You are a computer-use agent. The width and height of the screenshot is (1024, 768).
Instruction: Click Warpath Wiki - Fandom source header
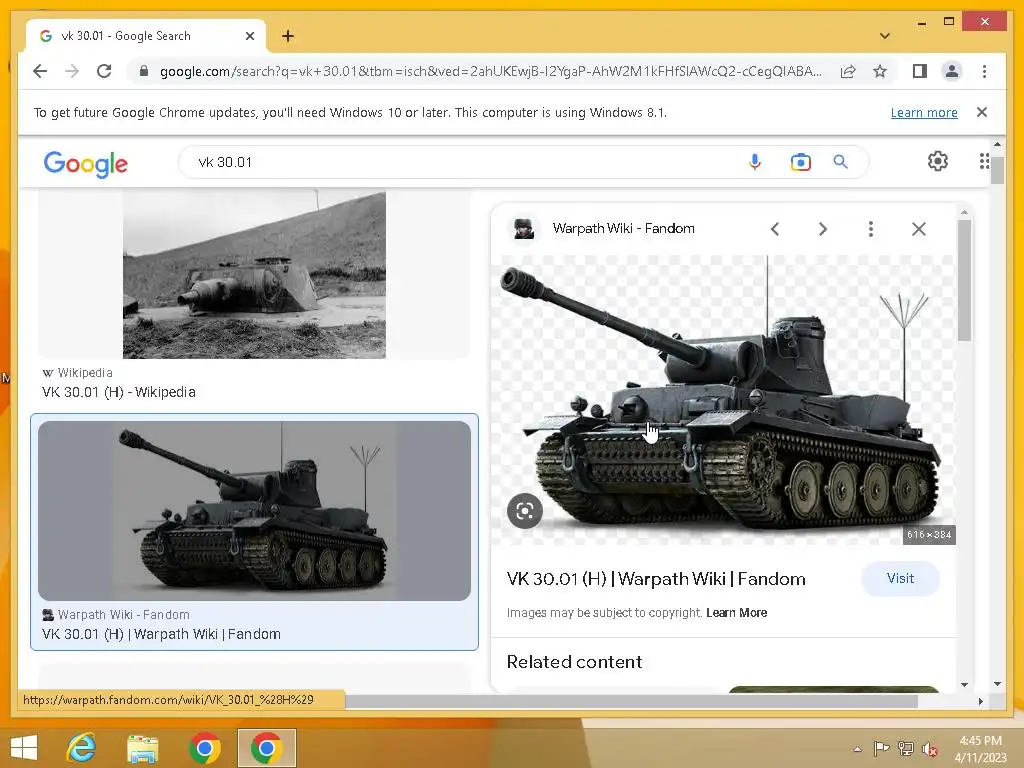point(623,229)
